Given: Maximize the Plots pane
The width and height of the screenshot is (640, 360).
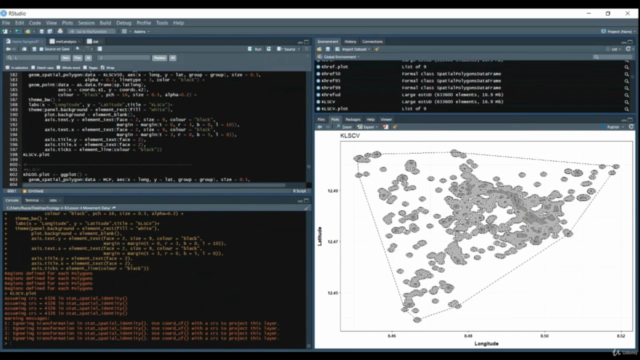Looking at the screenshot, I should tap(630, 120).
